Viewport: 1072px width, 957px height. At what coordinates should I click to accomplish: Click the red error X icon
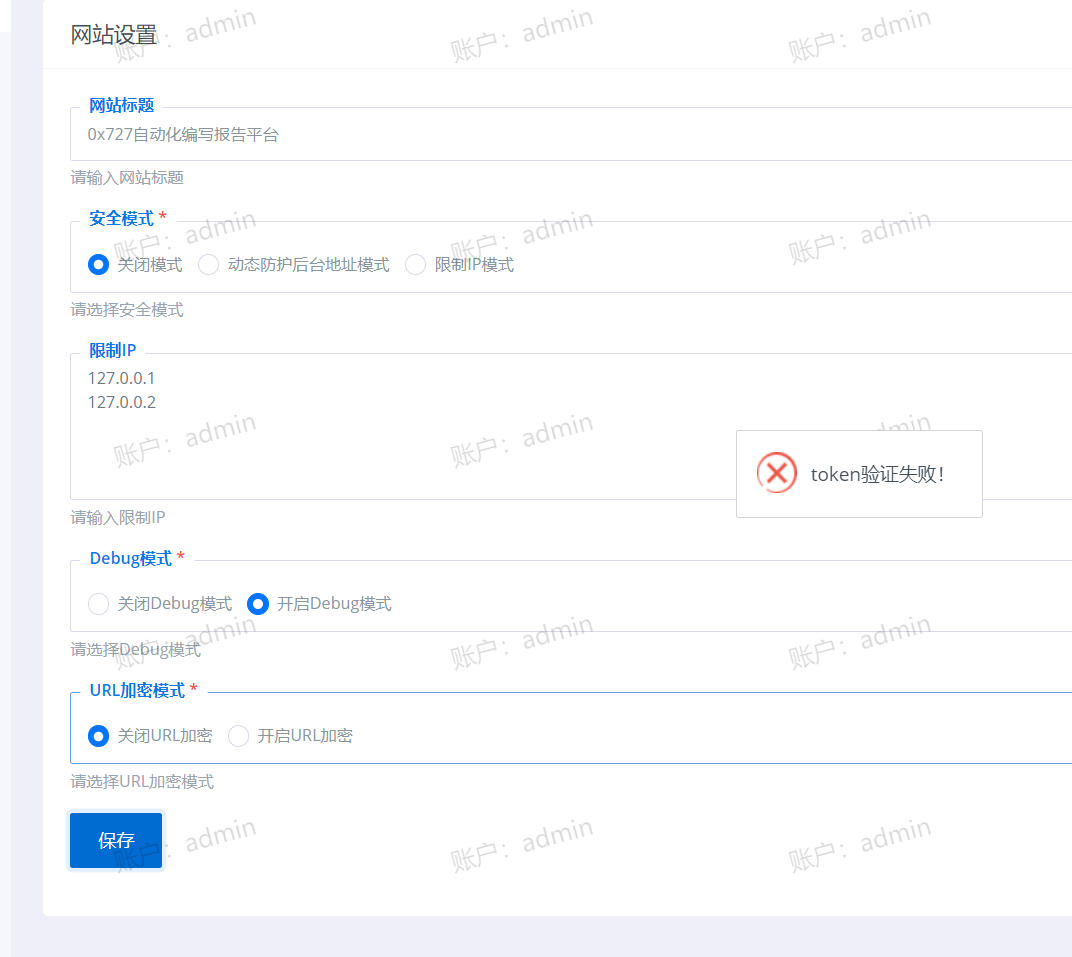[x=776, y=473]
